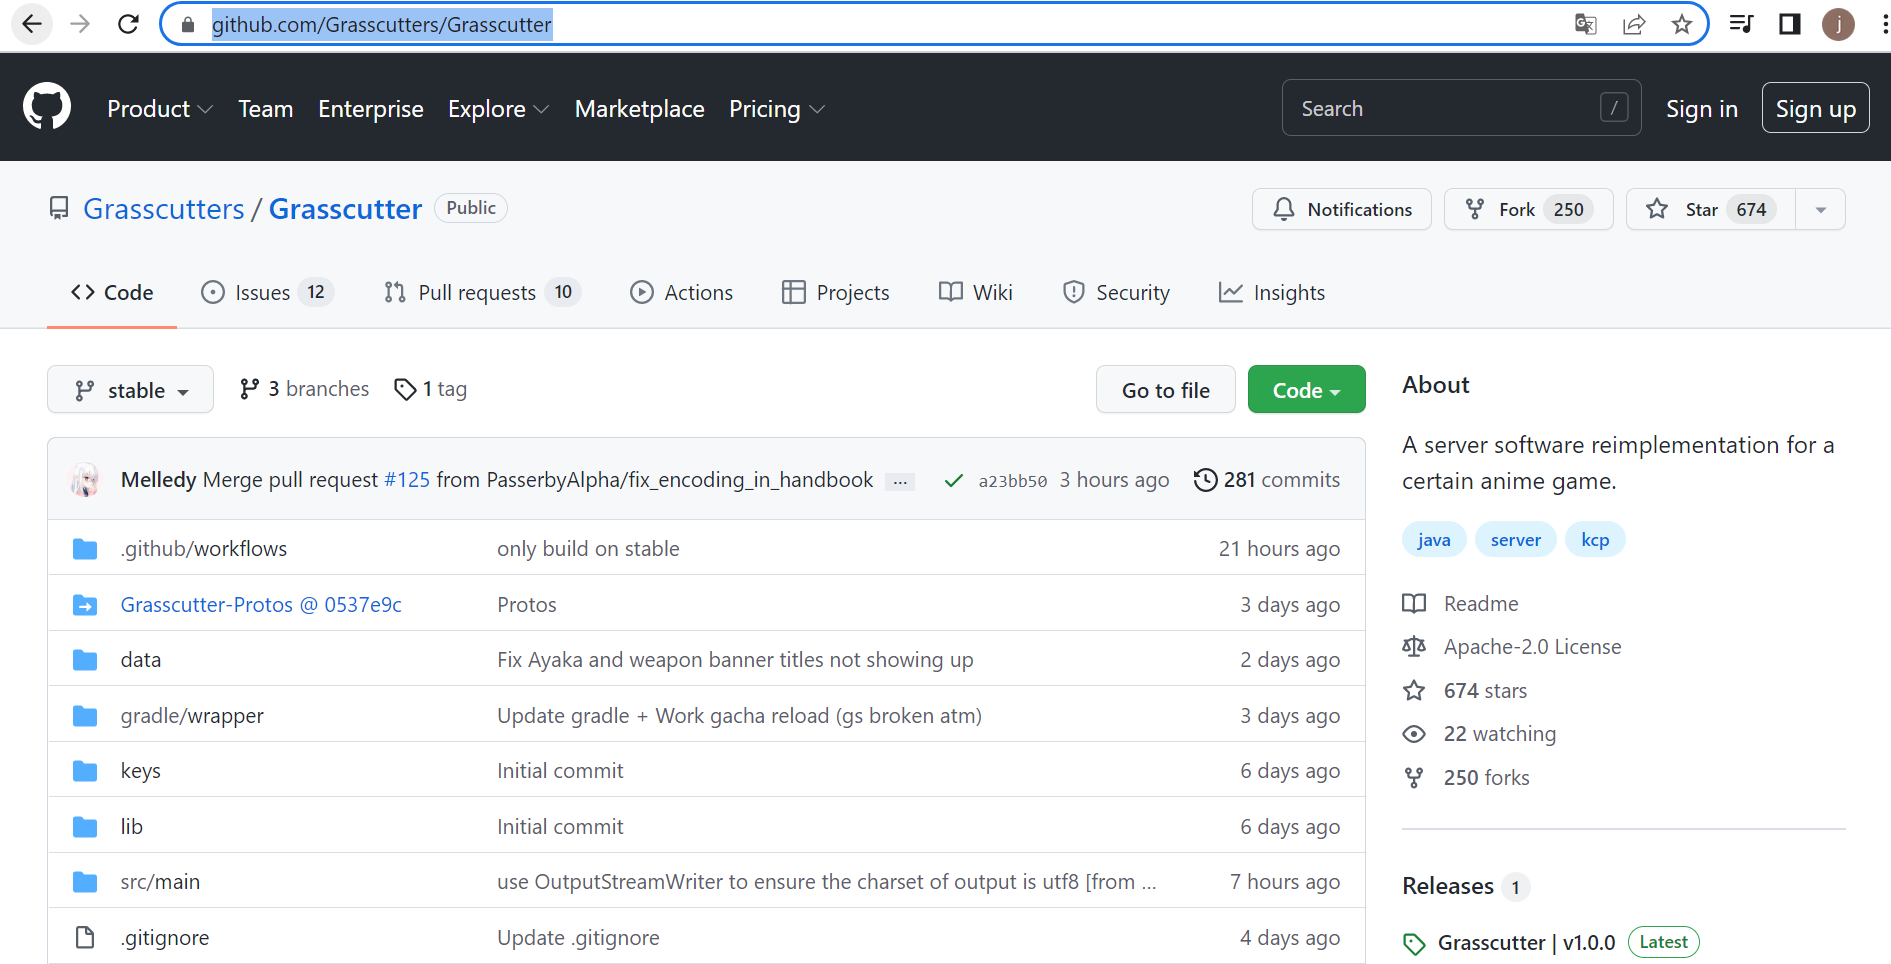Click the GitHub Octocat logo
This screenshot has width=1891, height=964.
click(x=47, y=107)
